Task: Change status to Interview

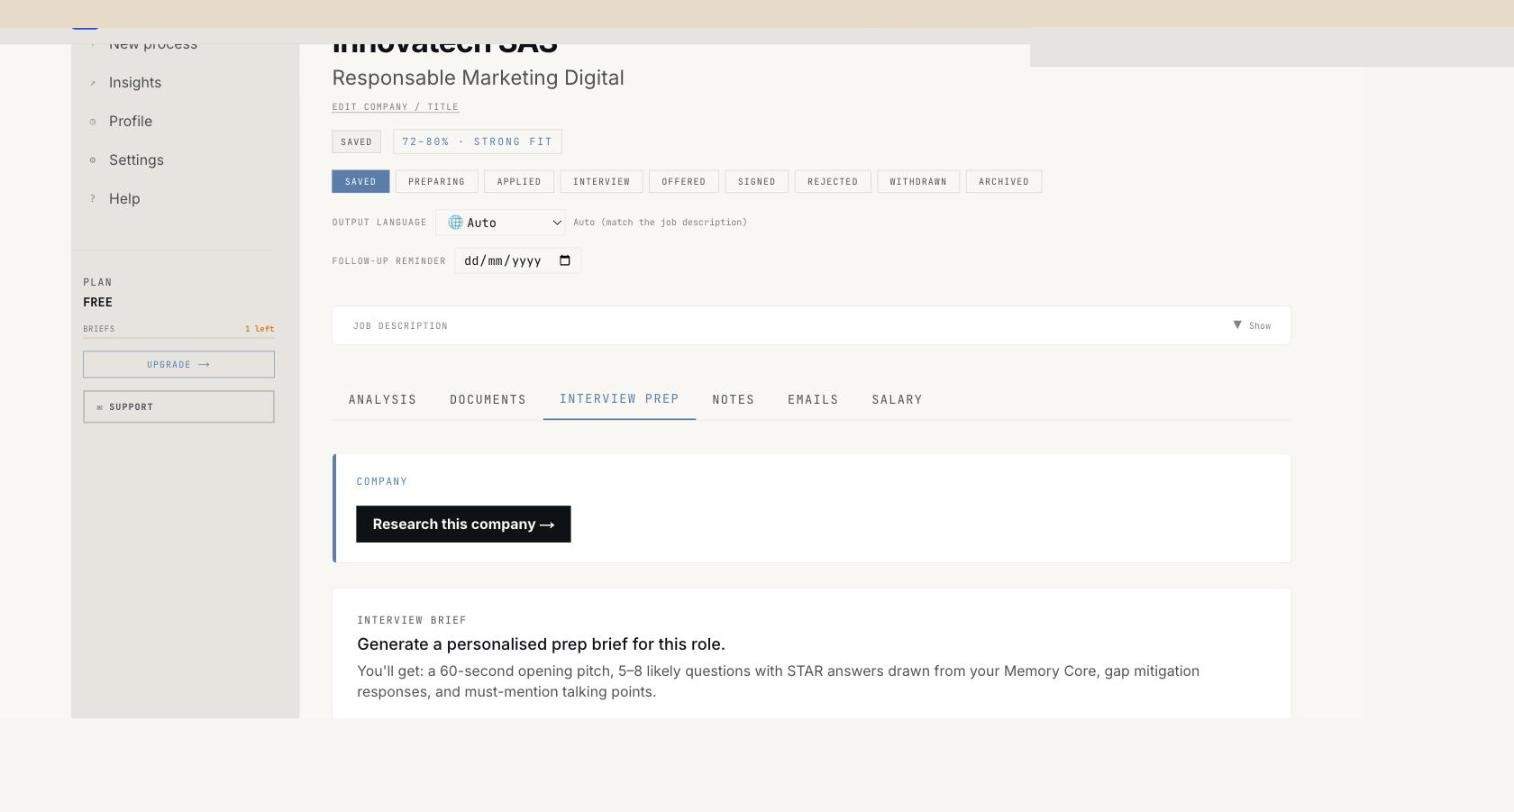Action: [x=601, y=182]
